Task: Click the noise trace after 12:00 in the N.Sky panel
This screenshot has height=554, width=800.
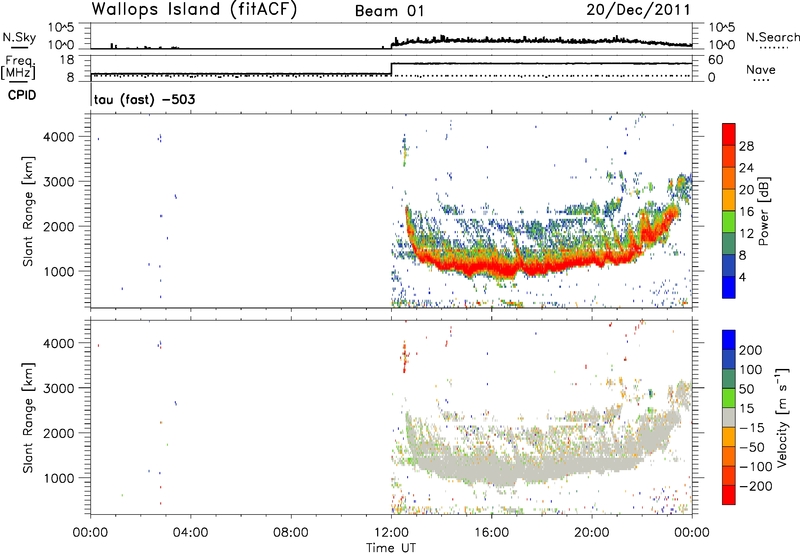Action: [x=541, y=41]
